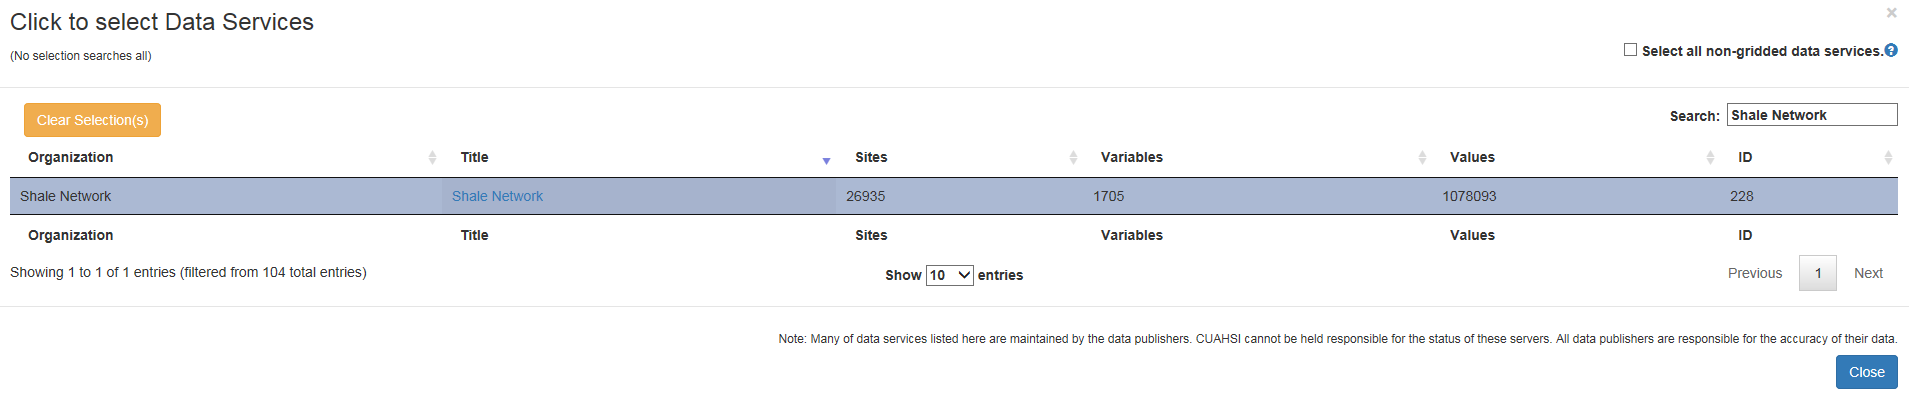Click the Values column header
This screenshot has width=1909, height=396.
[x=1472, y=157]
